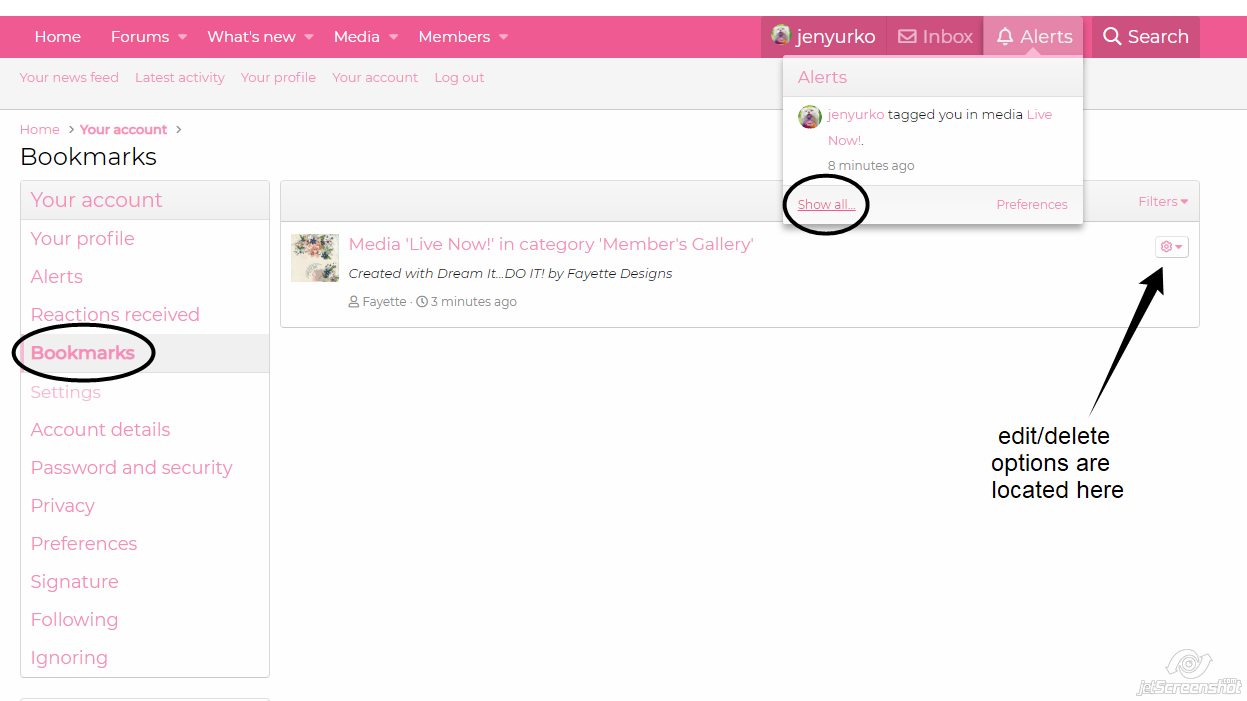Click jenyurko avatar in the alert popup

[809, 117]
